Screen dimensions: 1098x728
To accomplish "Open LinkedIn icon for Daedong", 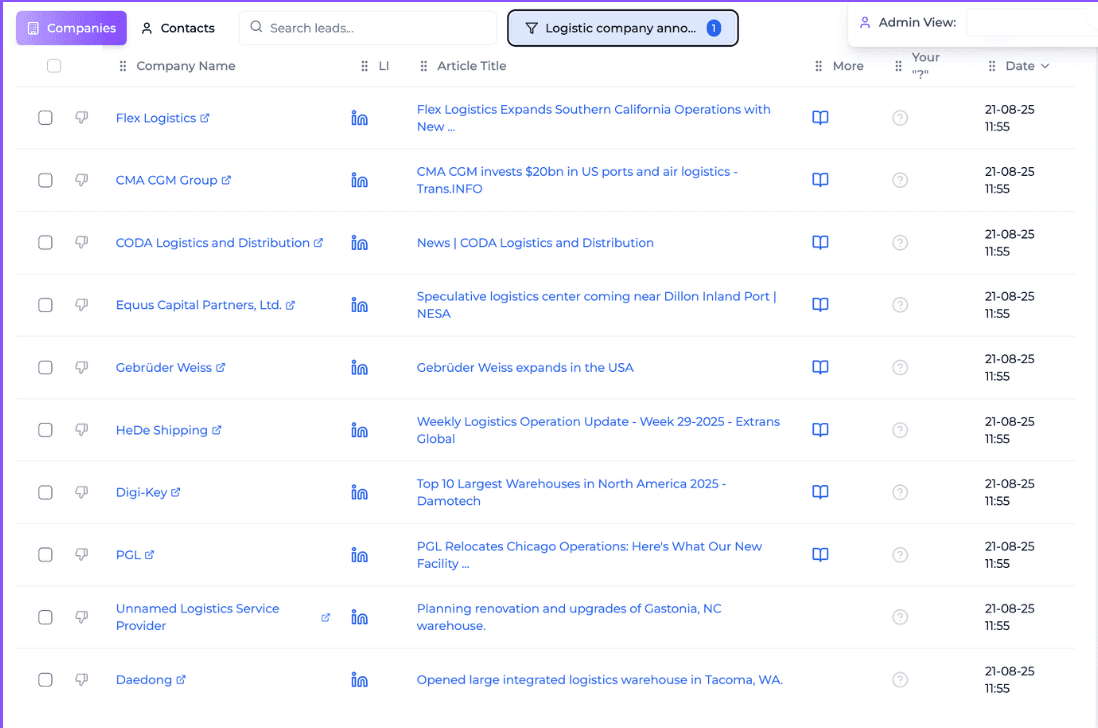I will [360, 680].
